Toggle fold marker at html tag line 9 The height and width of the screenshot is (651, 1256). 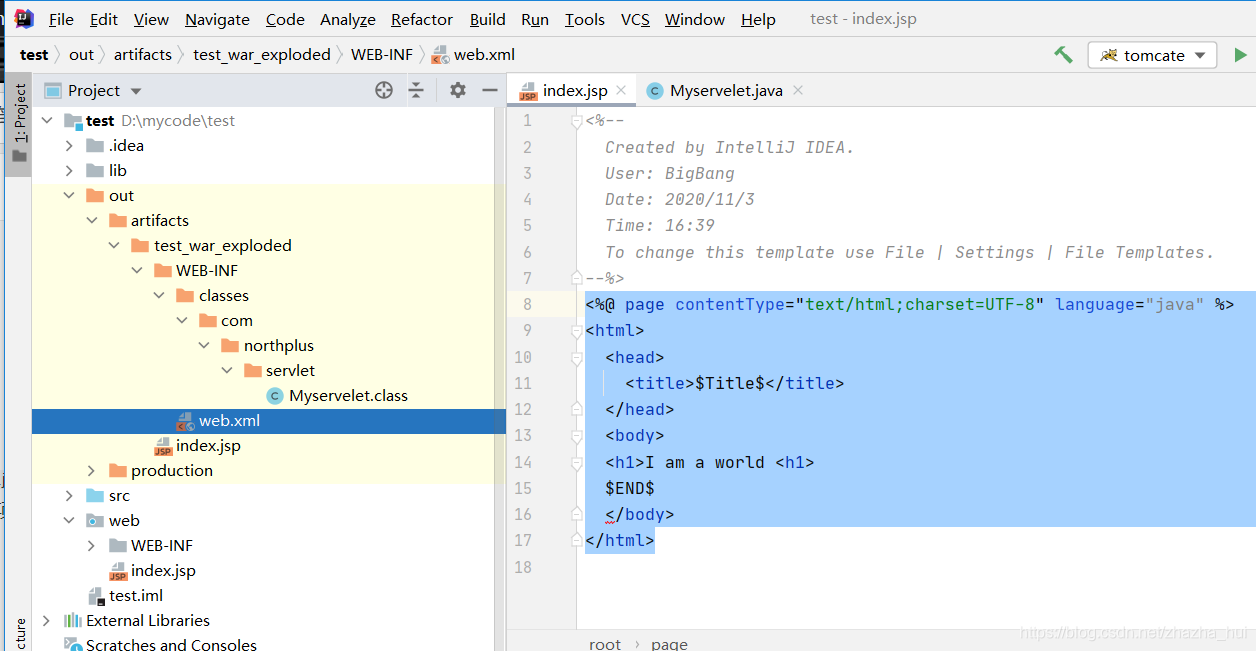click(576, 331)
